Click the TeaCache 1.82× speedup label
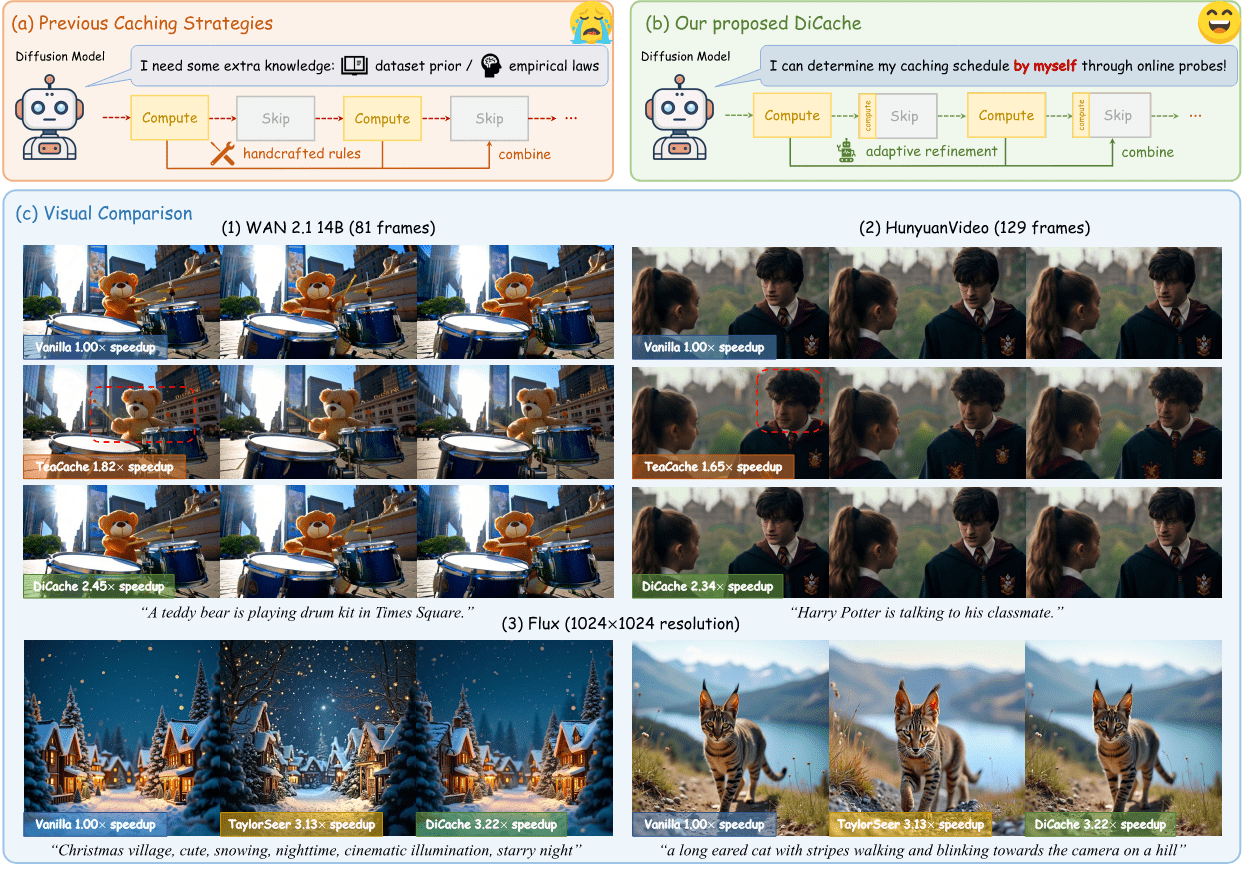Screen dimensions: 1242x869 coord(100,467)
